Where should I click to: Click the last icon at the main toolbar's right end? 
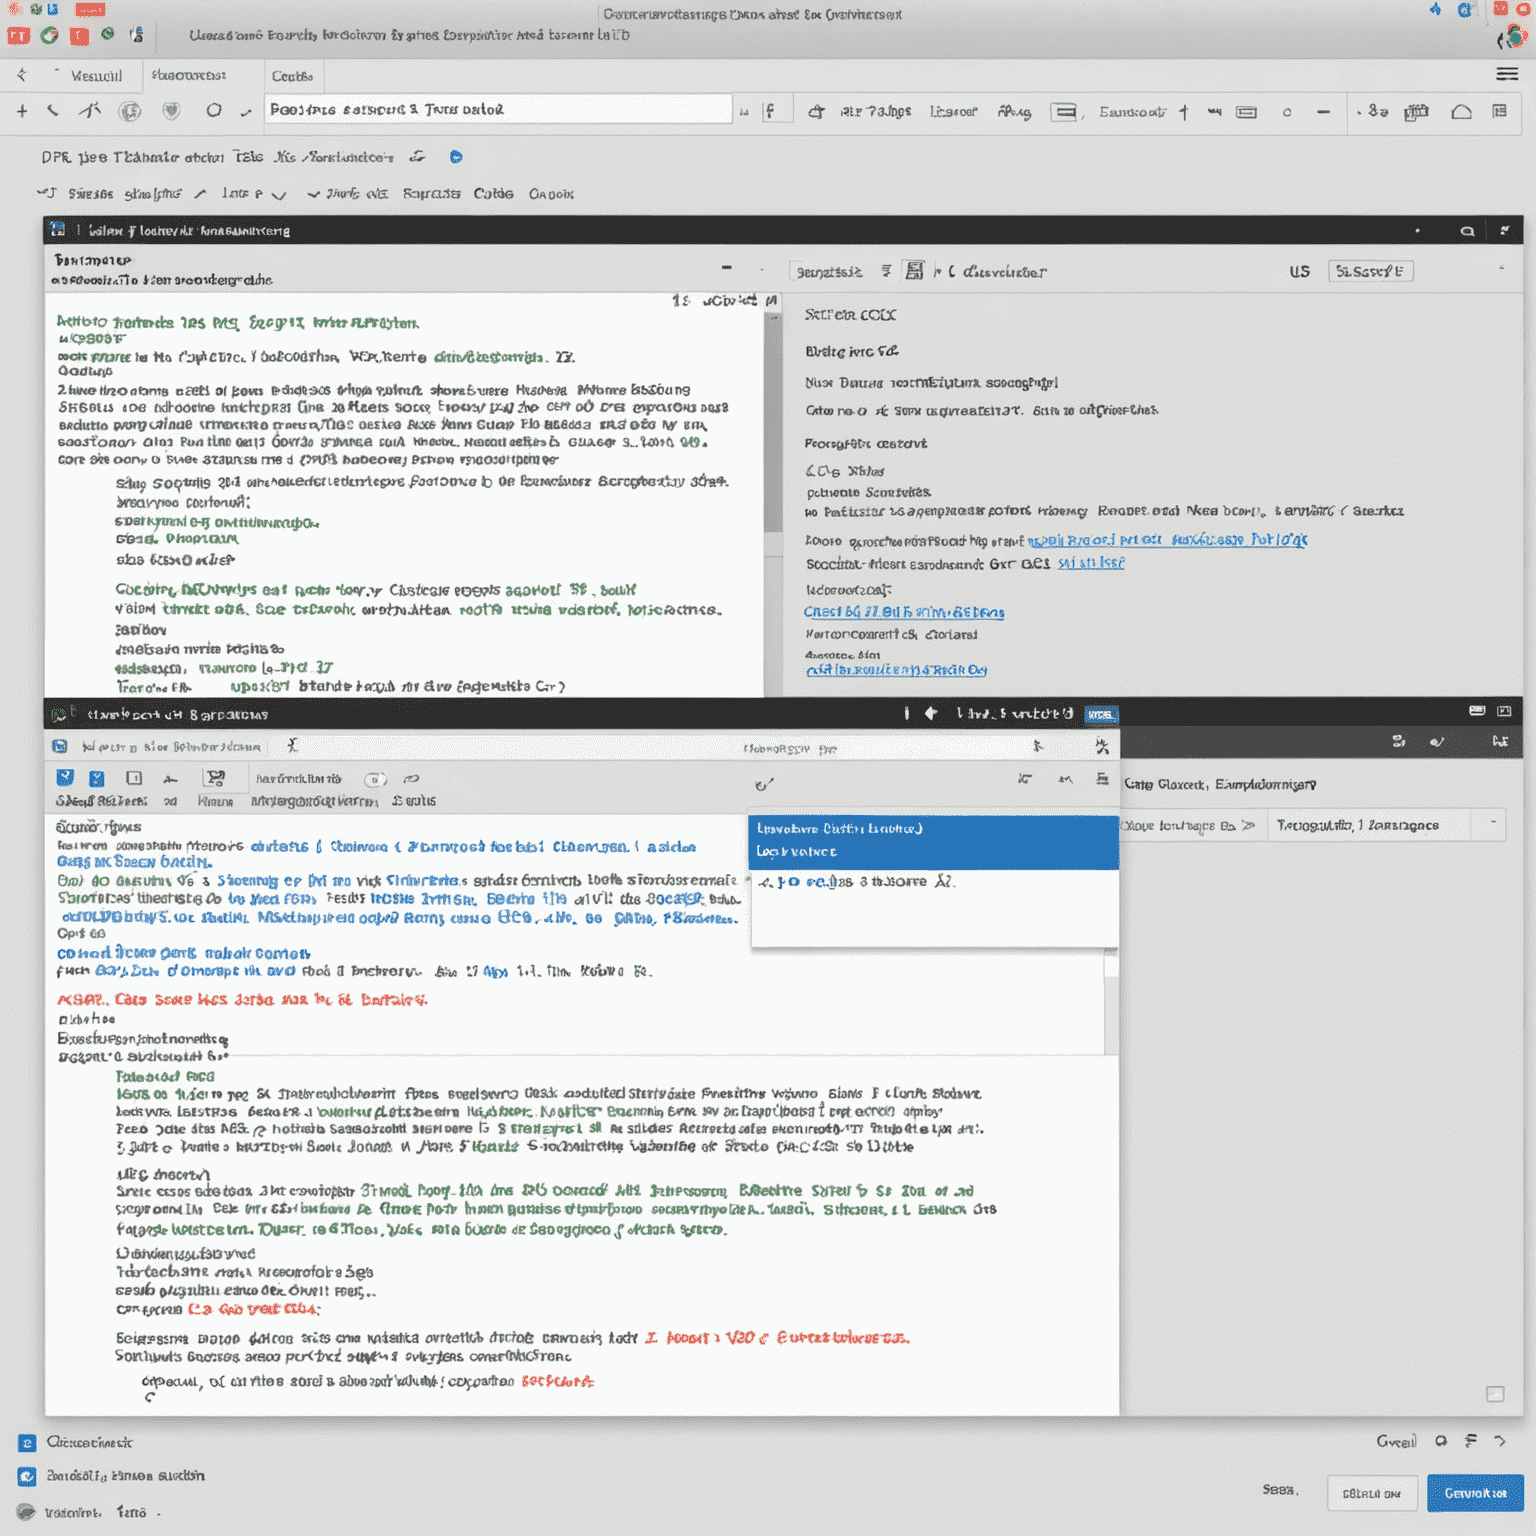tap(1499, 111)
